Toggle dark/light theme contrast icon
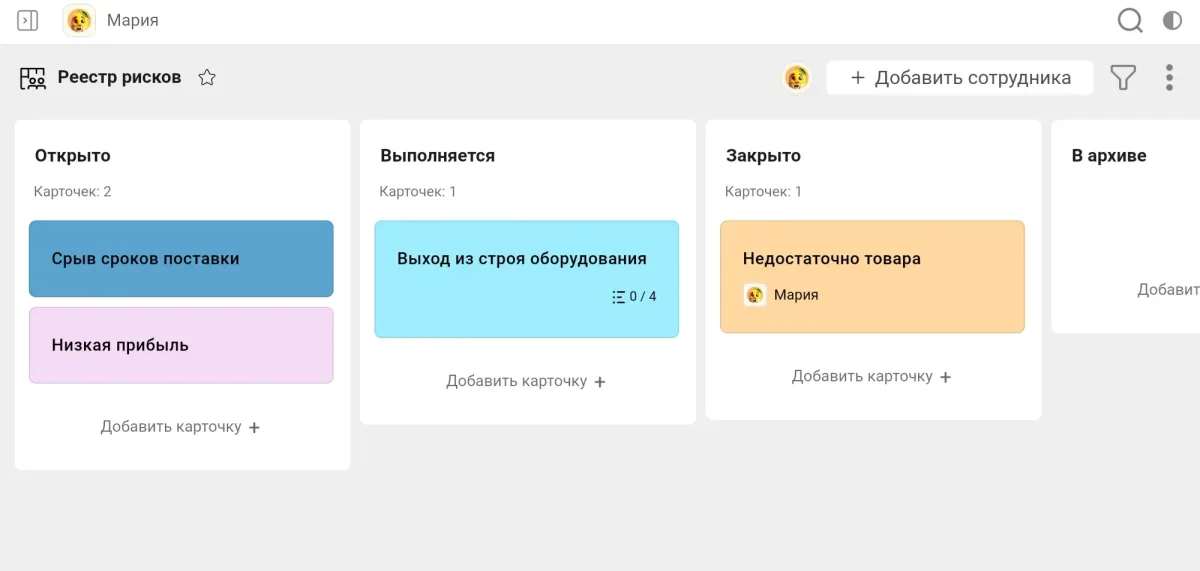 coord(1172,20)
